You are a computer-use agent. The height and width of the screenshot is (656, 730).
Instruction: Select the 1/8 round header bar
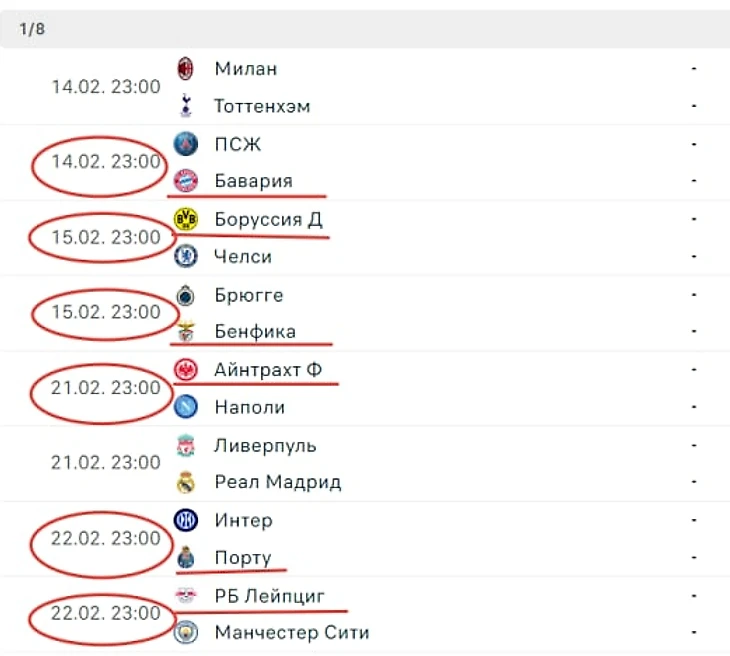click(365, 29)
